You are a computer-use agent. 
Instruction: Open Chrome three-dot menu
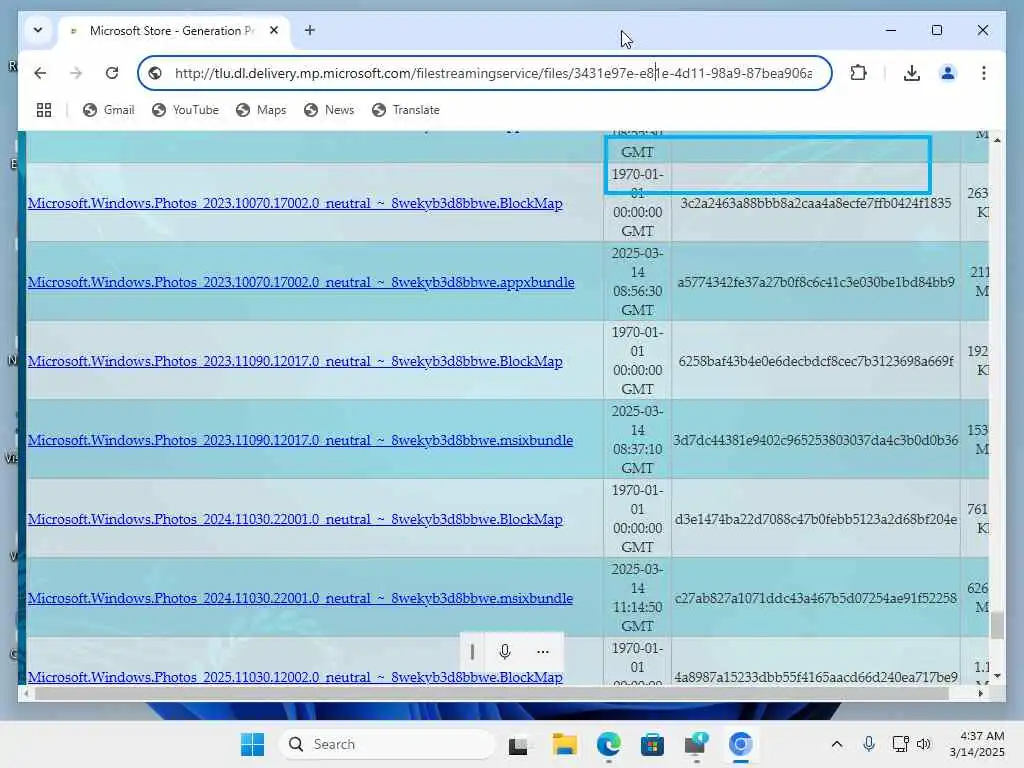tap(984, 73)
